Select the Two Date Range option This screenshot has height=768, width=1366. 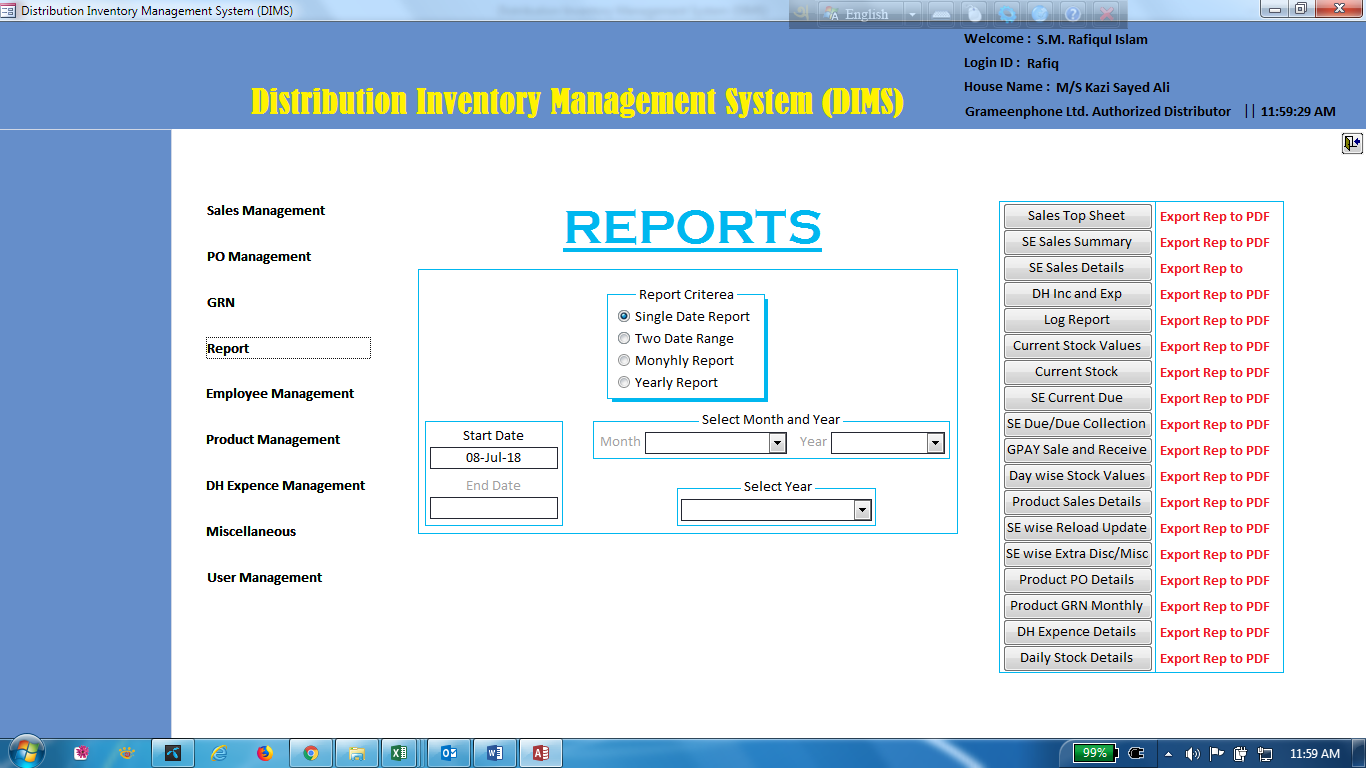pyautogui.click(x=624, y=339)
